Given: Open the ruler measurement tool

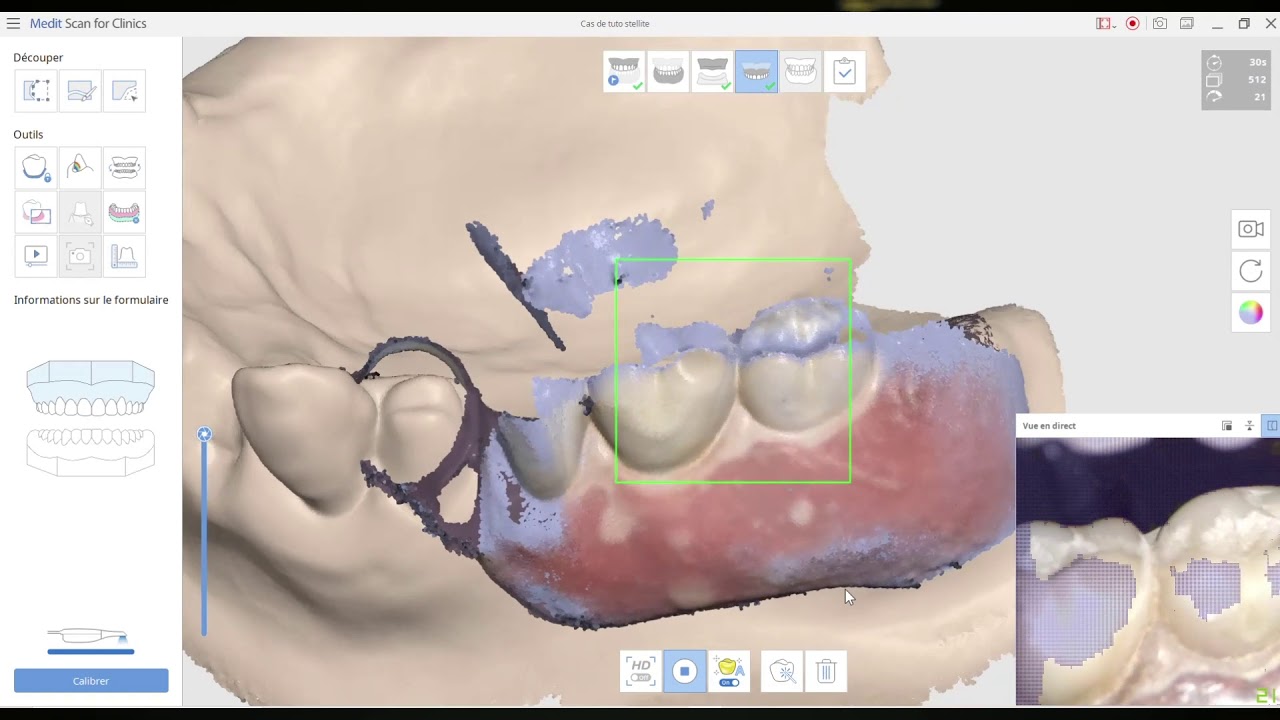Looking at the screenshot, I should click(124, 256).
